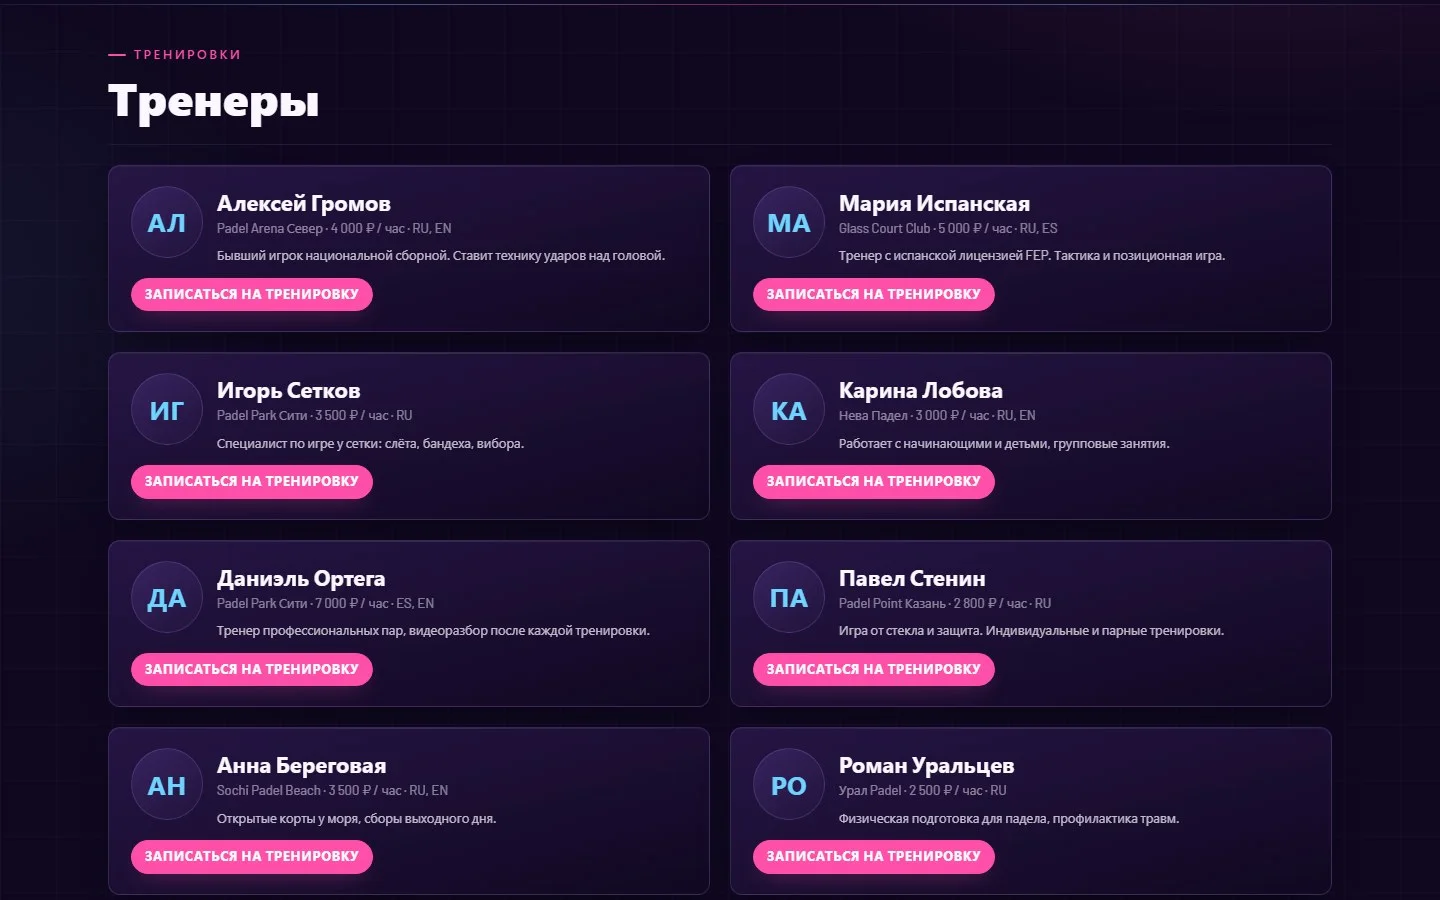1440x900 pixels.
Task: Click Записаться на тренировку under Даниэль Ортега
Action: (x=252, y=669)
